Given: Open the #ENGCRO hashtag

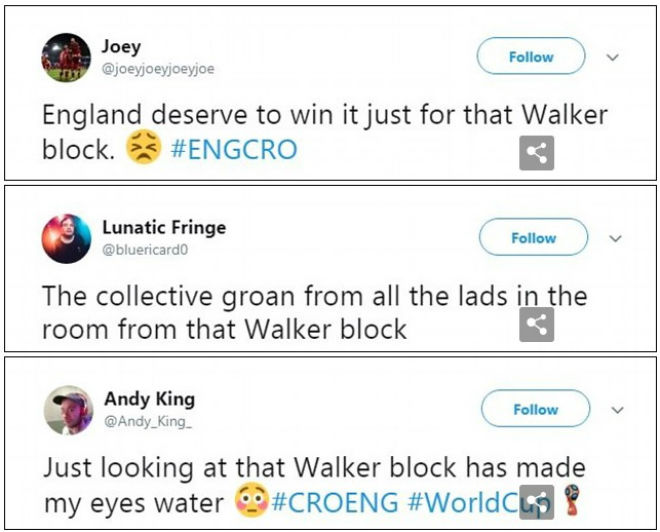Looking at the screenshot, I should [234, 150].
